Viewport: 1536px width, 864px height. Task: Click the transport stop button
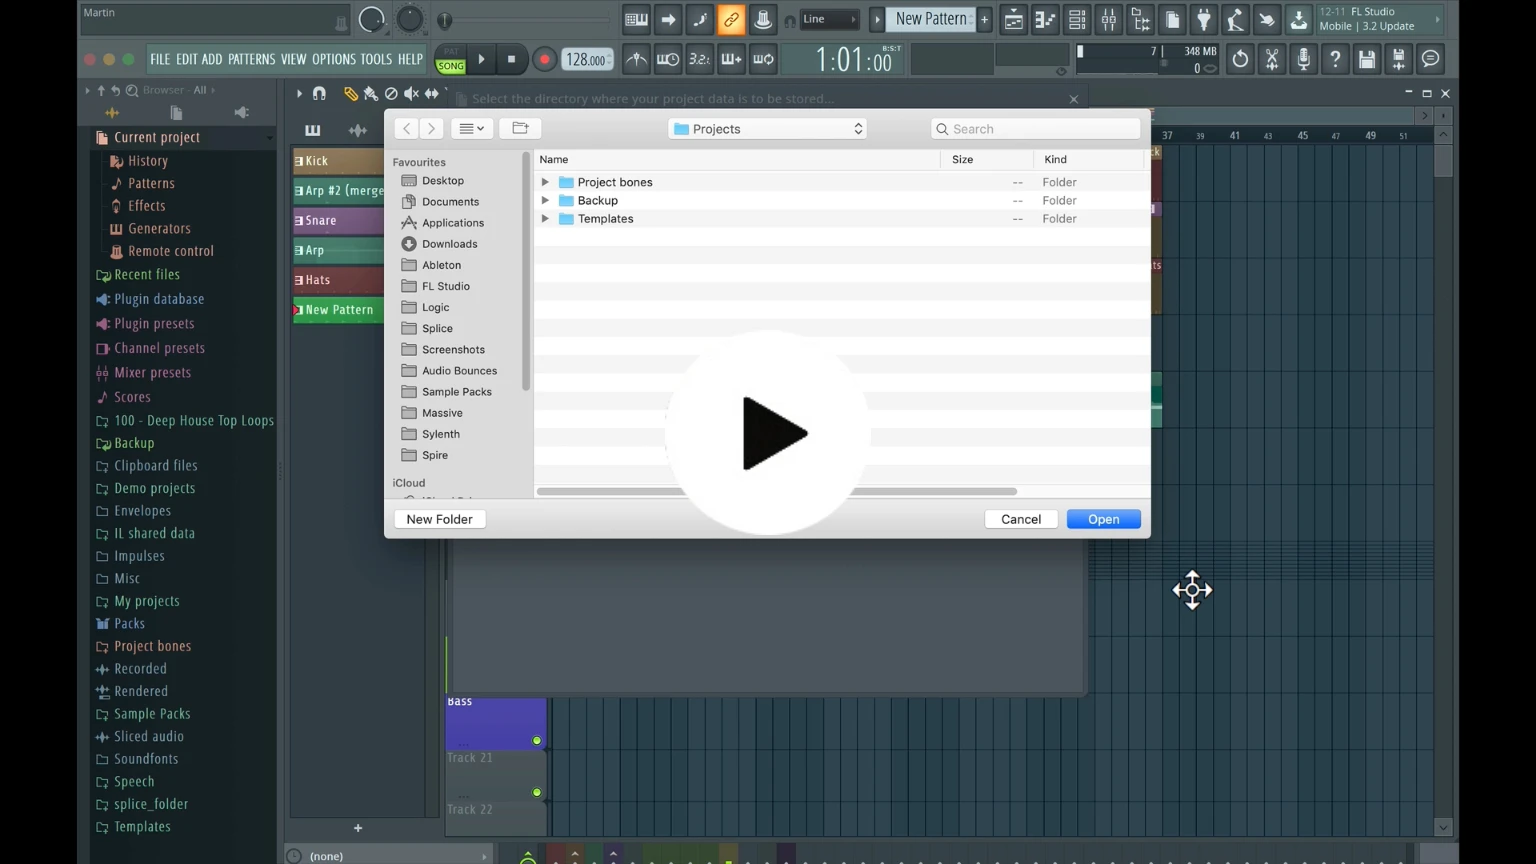coord(511,59)
